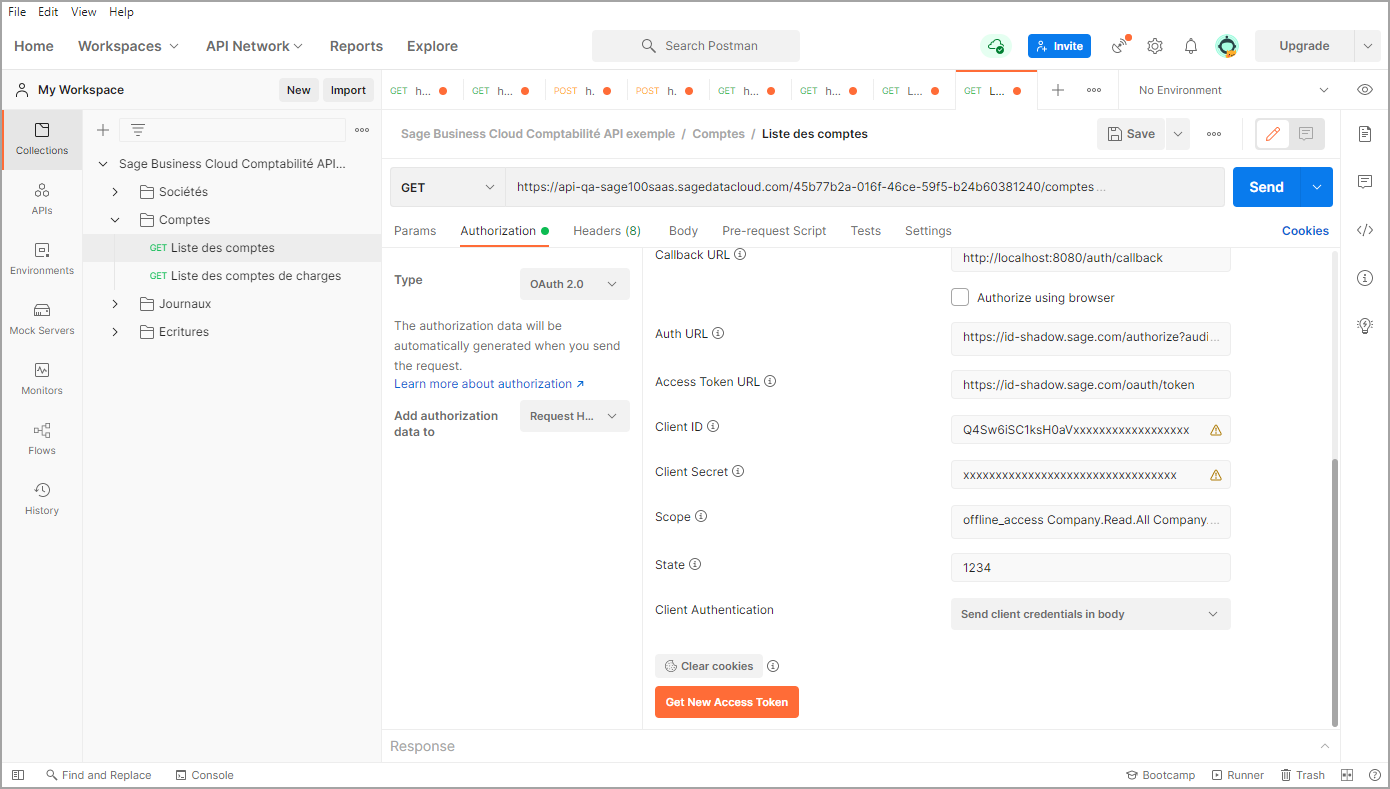Screen dimensions: 1390x789
Task: Create a new collection with plus icon
Action: pyautogui.click(x=102, y=130)
